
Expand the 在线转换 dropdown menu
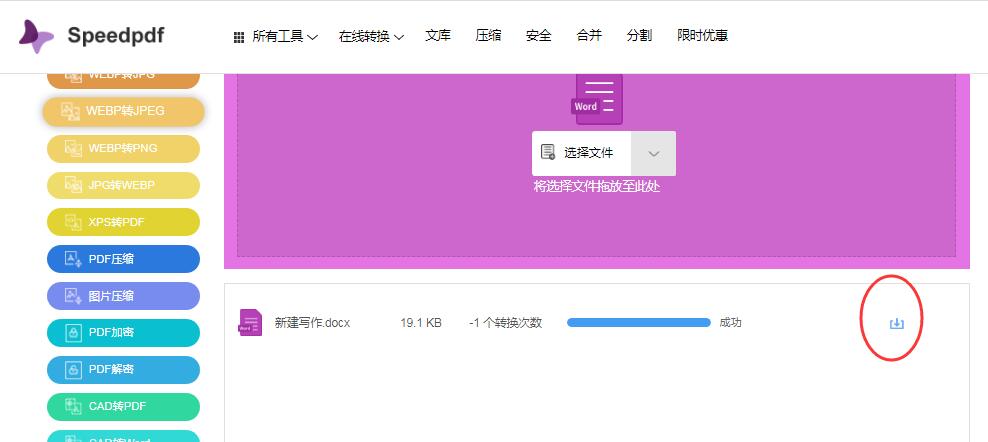(x=370, y=37)
